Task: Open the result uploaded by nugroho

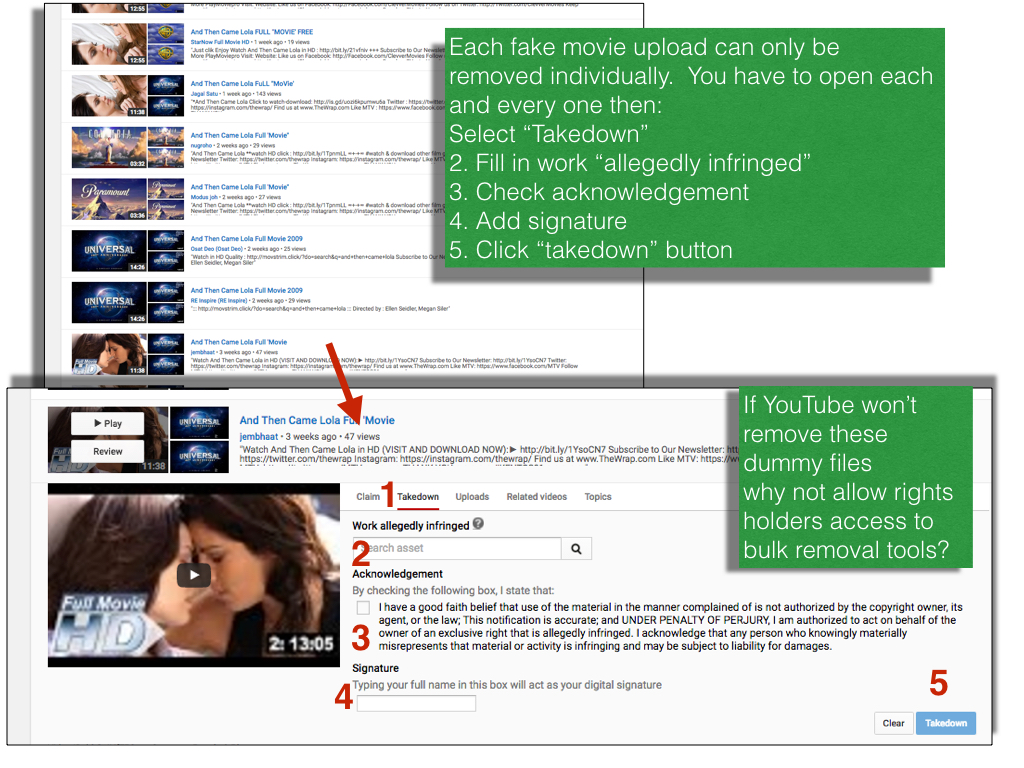Action: pos(240,135)
